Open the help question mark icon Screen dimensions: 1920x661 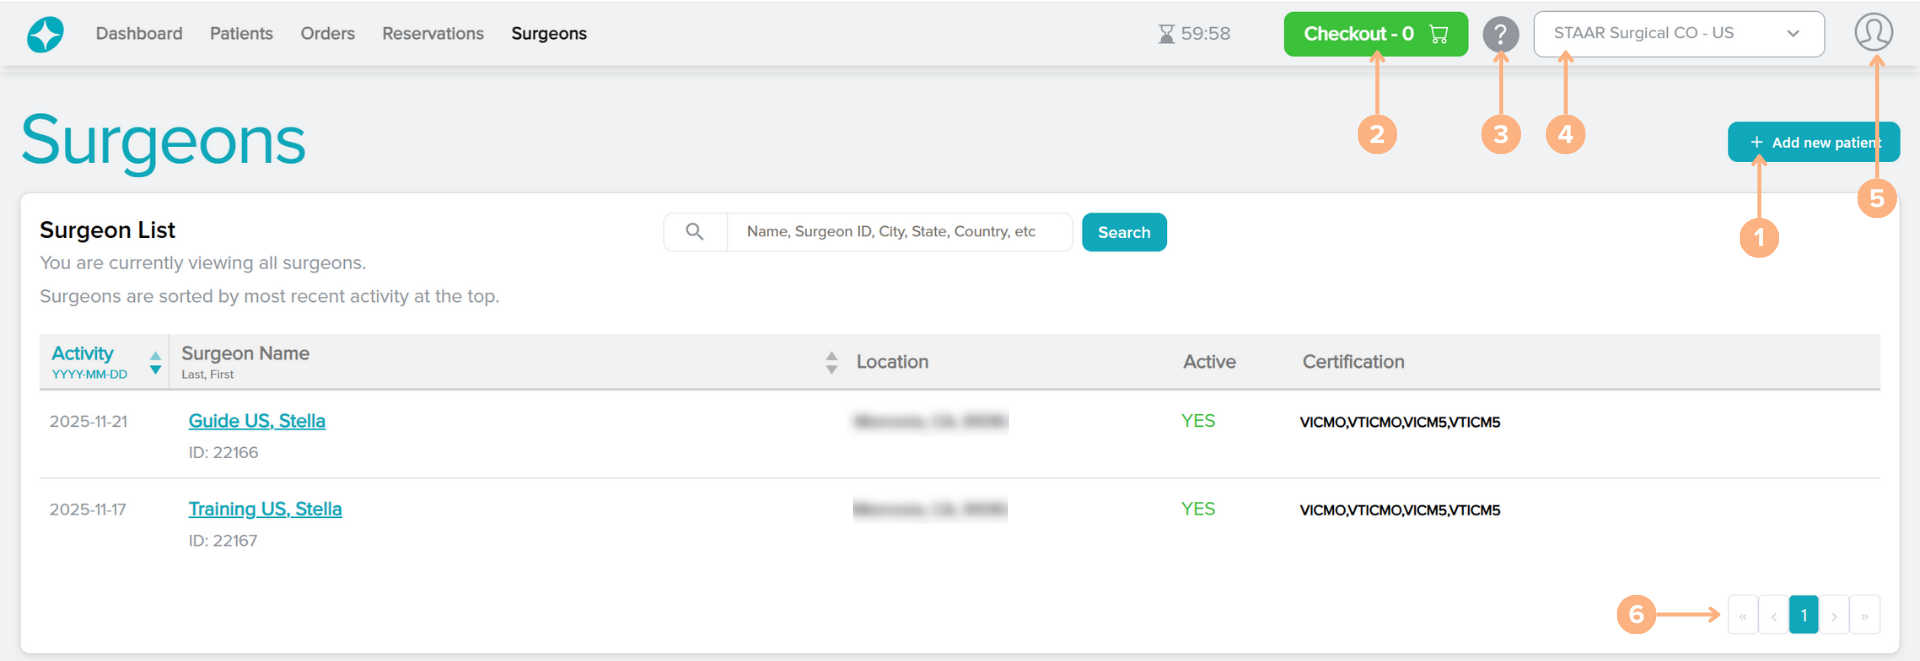click(1500, 34)
